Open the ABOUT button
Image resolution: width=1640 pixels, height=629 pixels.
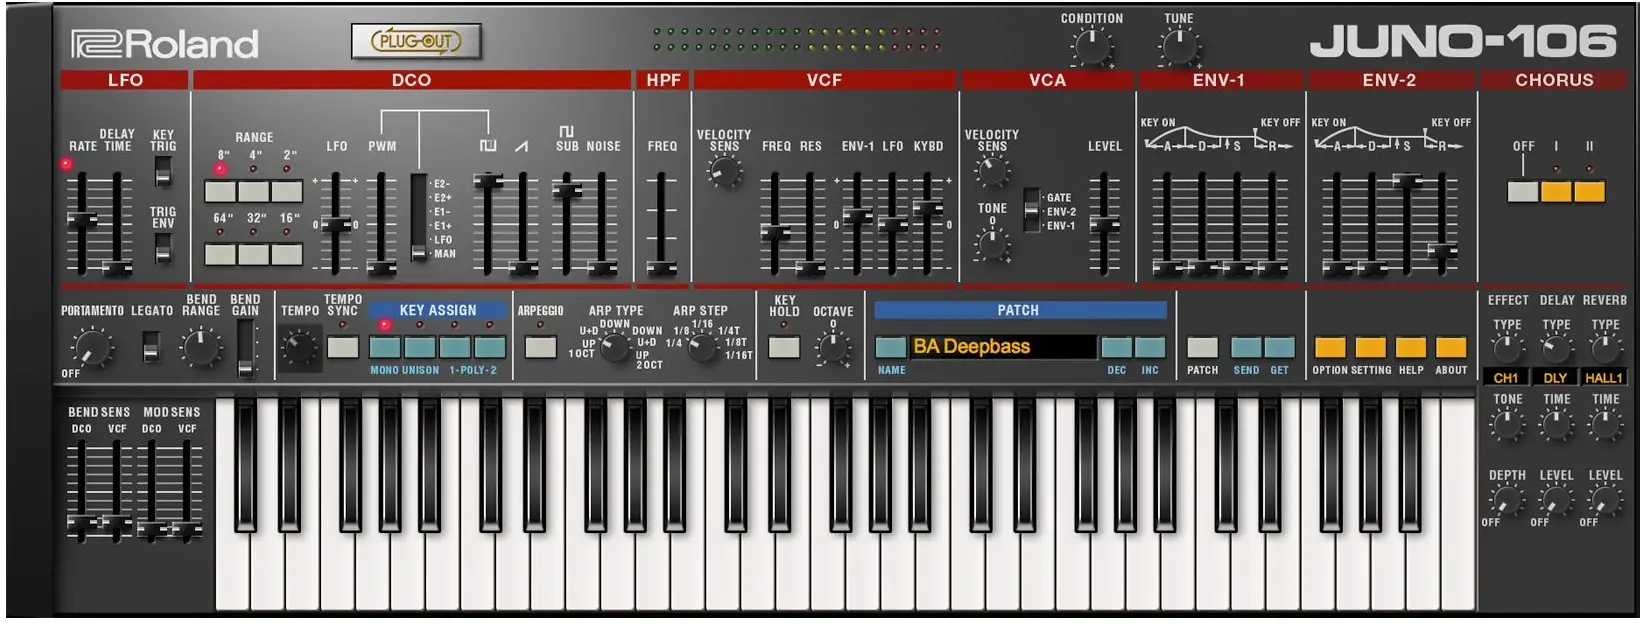click(1451, 347)
